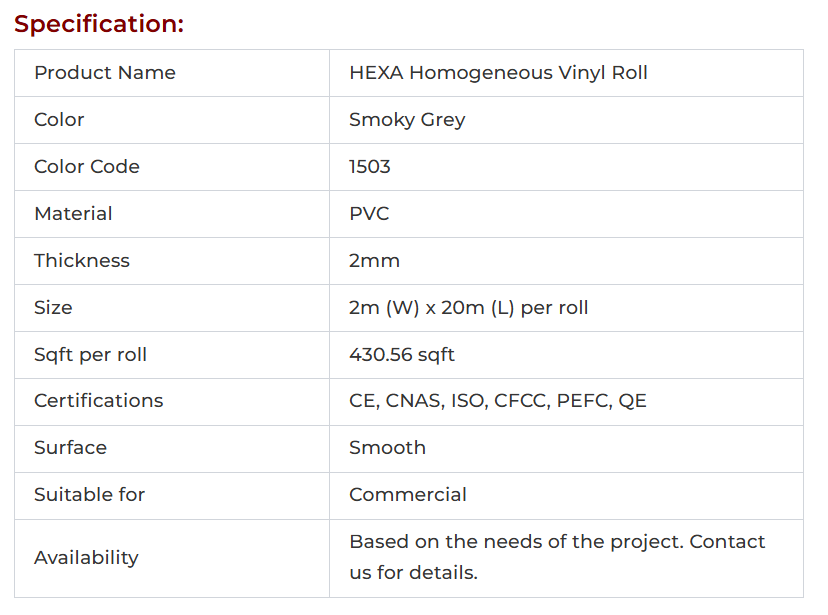Viewport: 828px width, 615px height.
Task: Select the Commercial value cell
Action: [408, 495]
